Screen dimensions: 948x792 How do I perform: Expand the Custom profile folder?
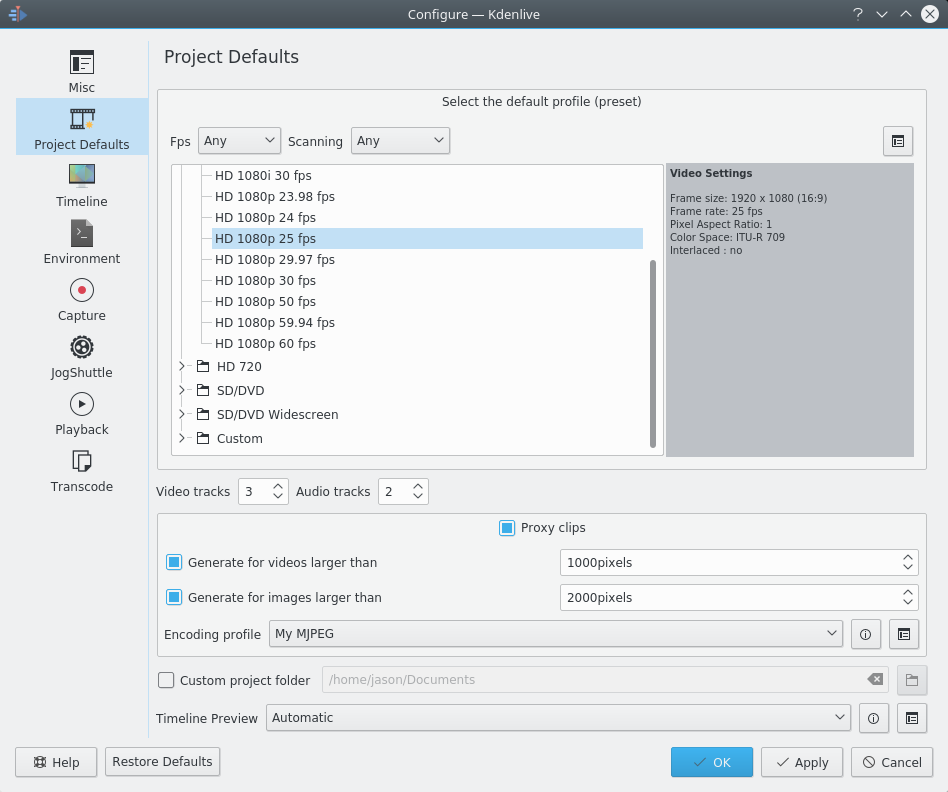click(x=182, y=438)
